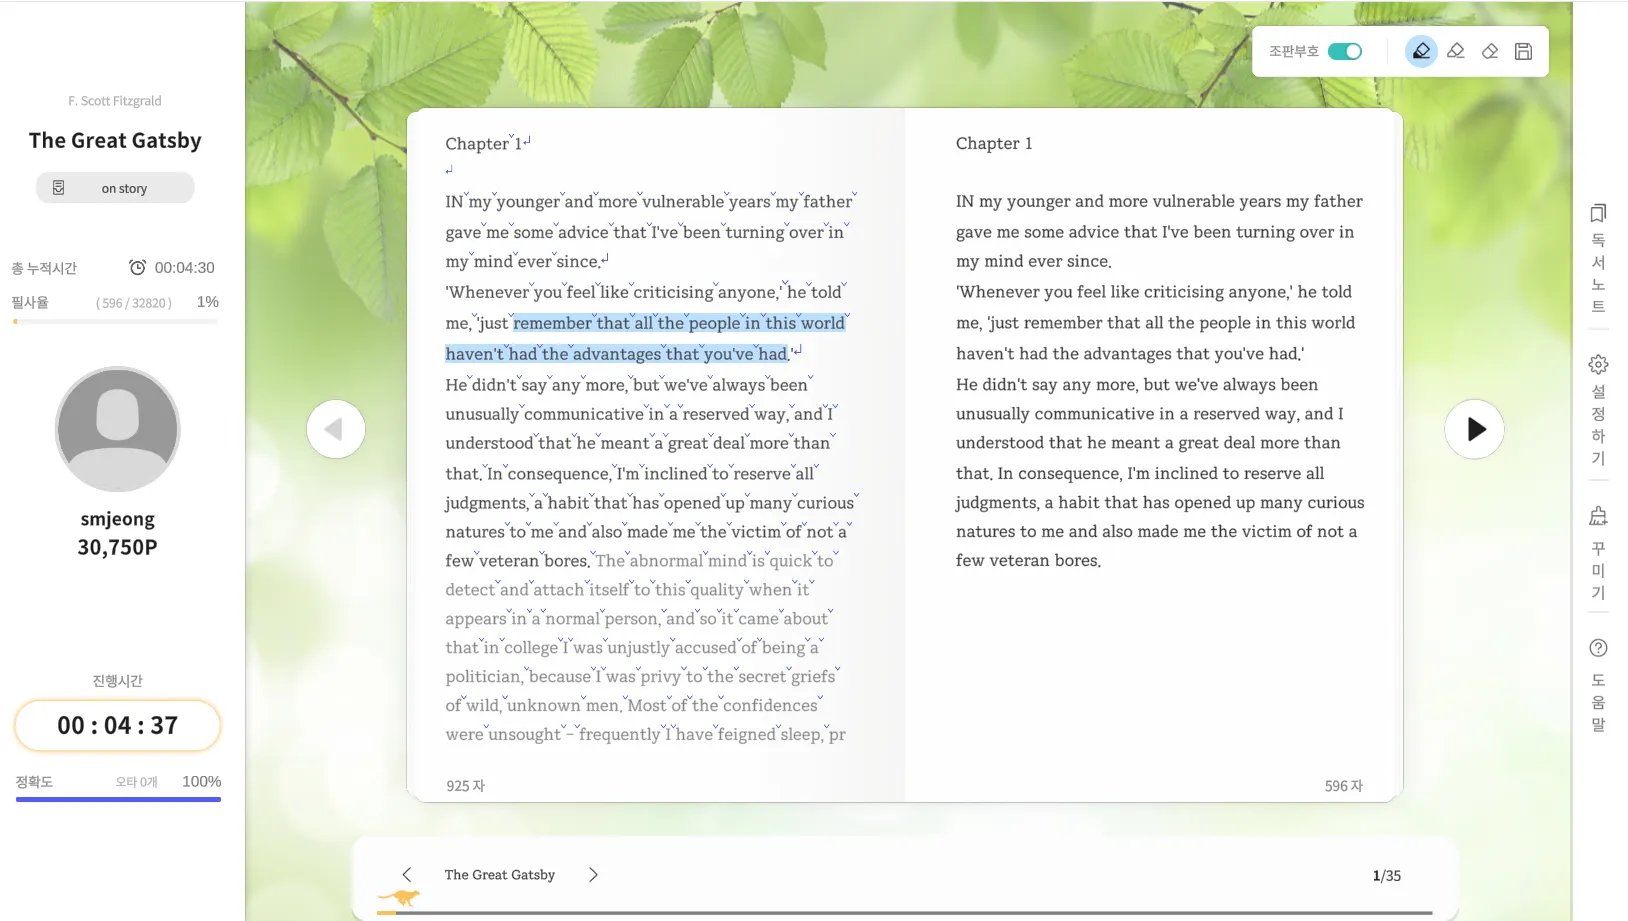The height and width of the screenshot is (921, 1628).
Task: Open the 꾸미기 decorate panel
Action: click(1598, 553)
